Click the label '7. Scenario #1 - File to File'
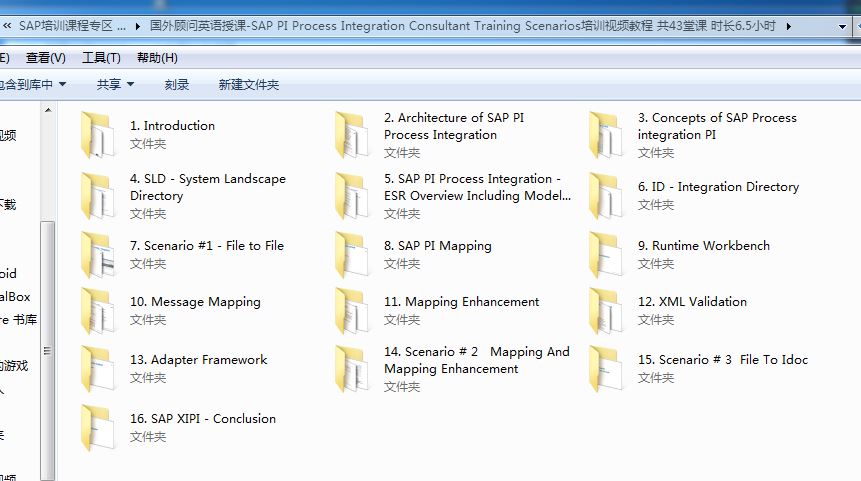The image size is (861, 481). click(207, 245)
